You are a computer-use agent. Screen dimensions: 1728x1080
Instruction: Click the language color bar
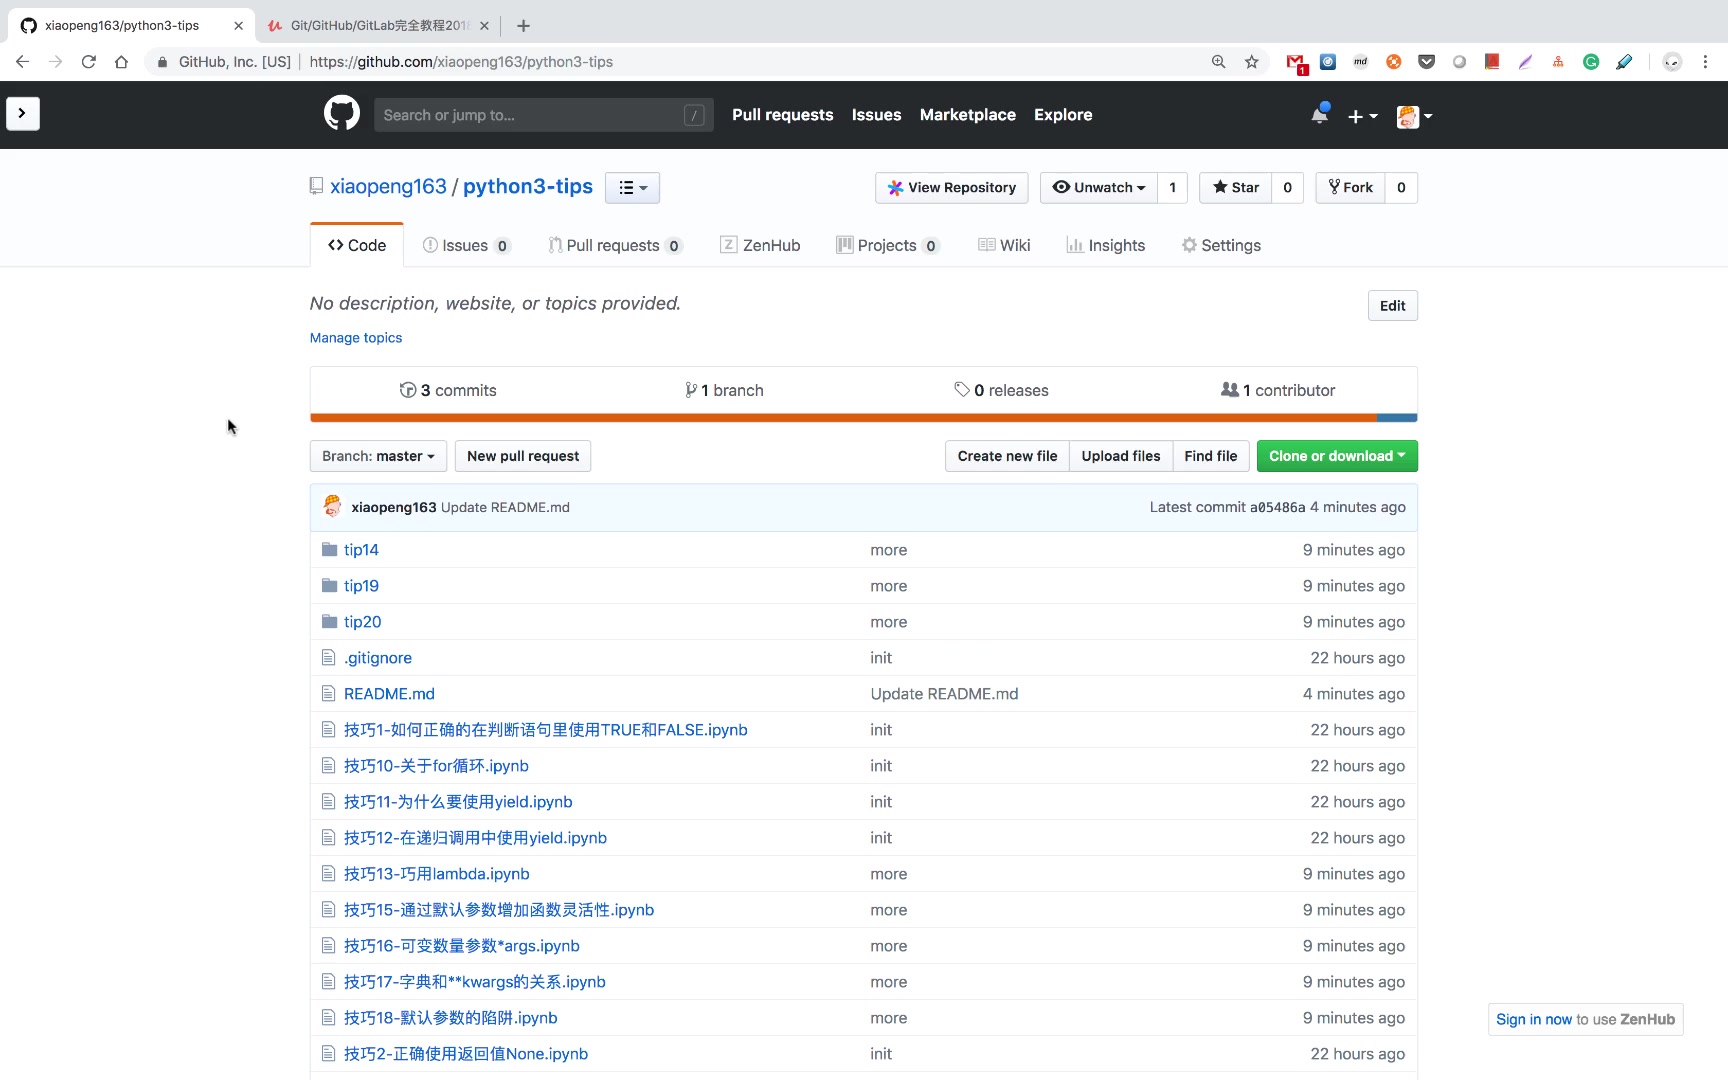click(x=863, y=418)
